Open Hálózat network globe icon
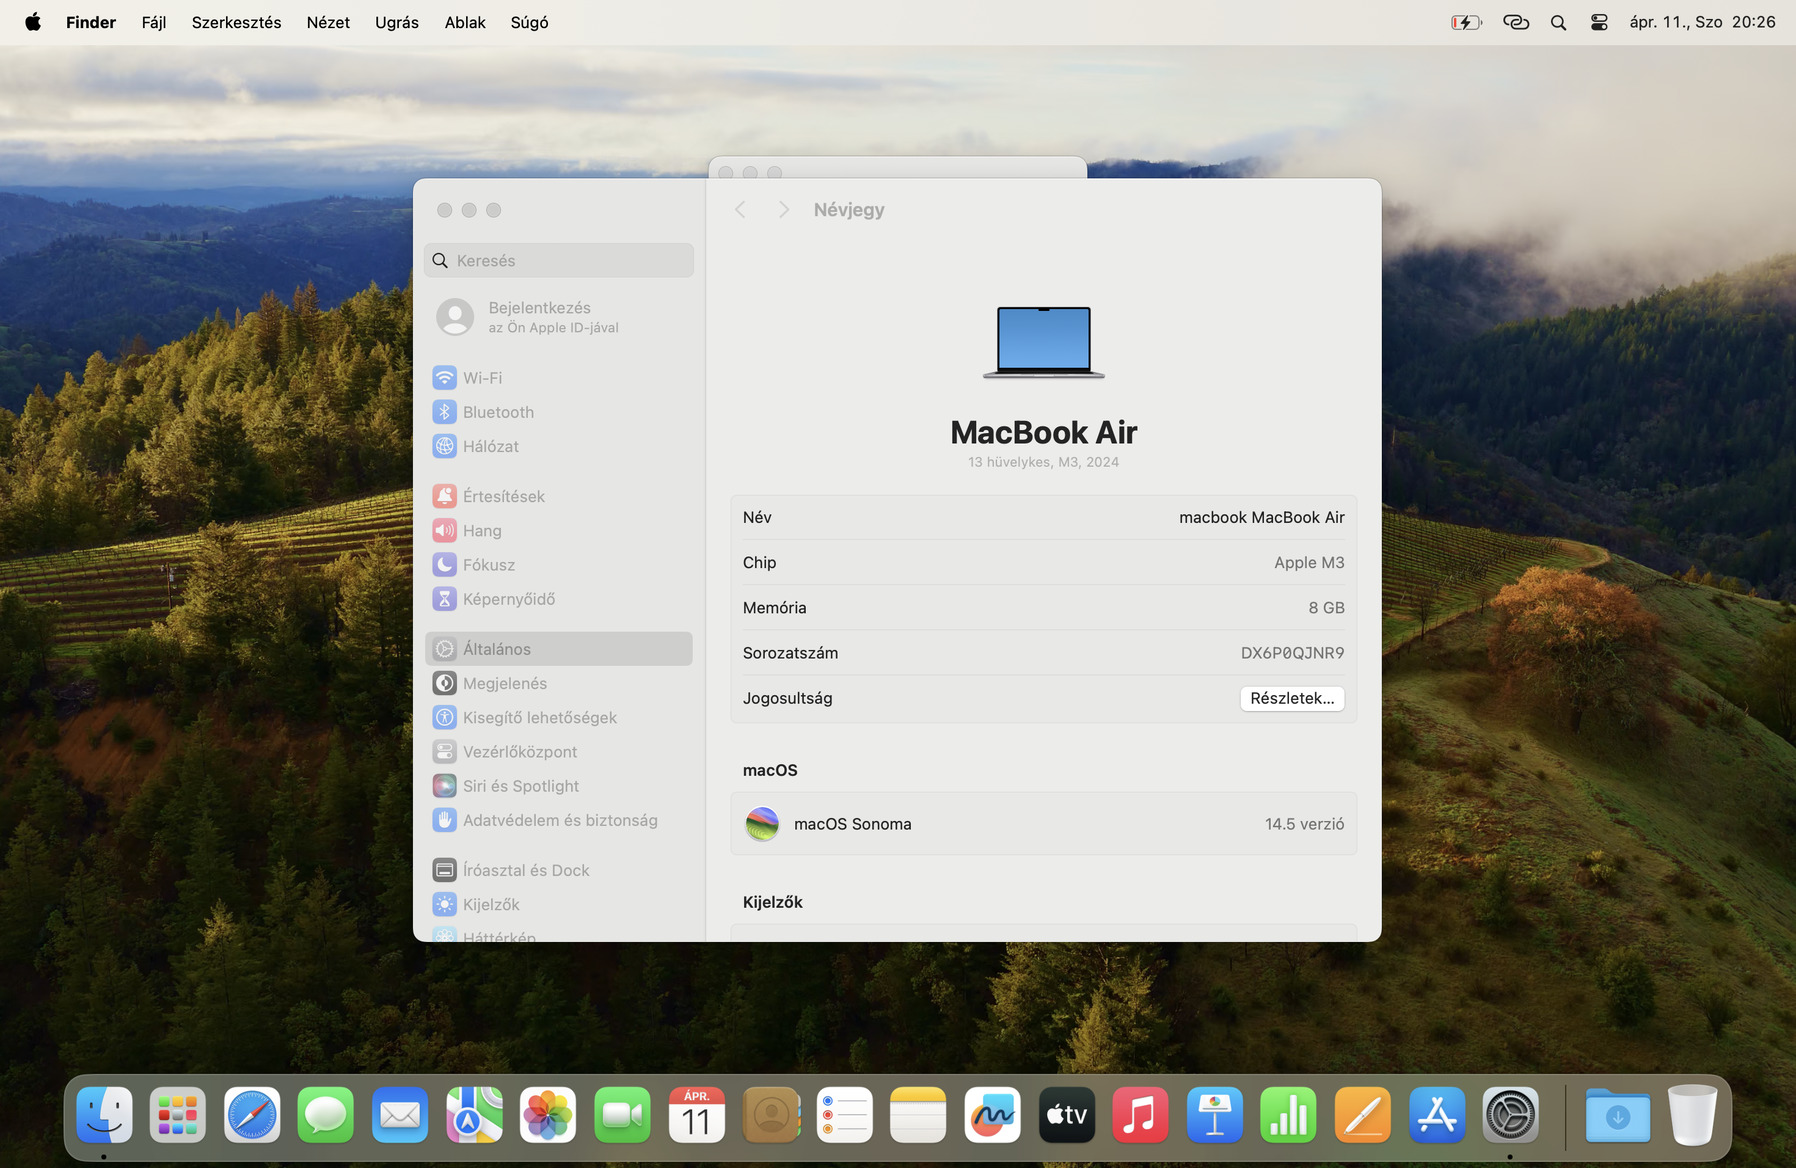 click(444, 446)
